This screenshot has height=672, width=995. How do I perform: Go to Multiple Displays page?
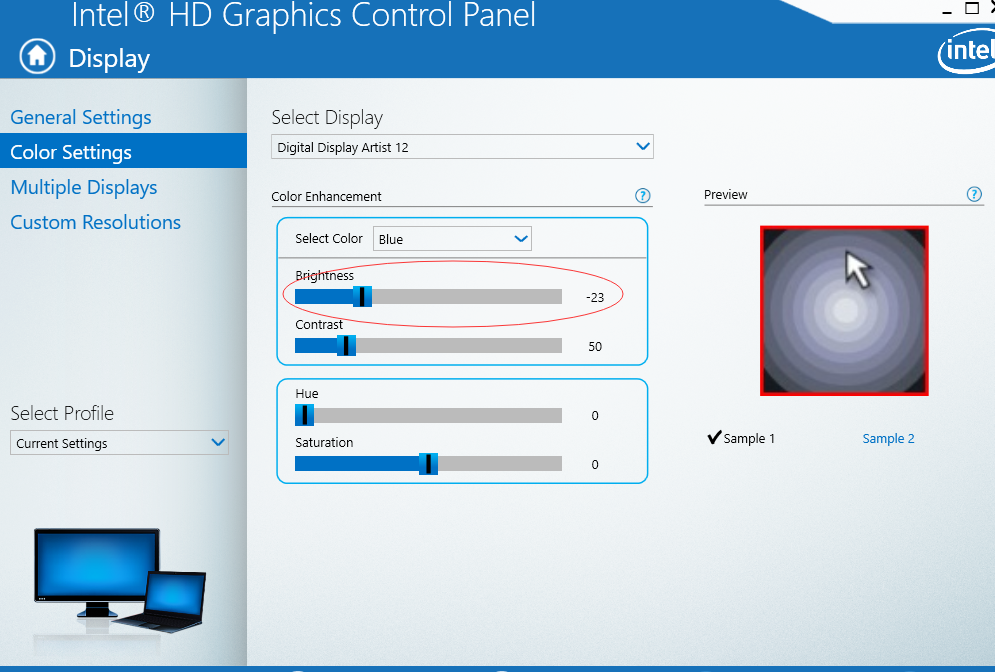tap(84, 187)
